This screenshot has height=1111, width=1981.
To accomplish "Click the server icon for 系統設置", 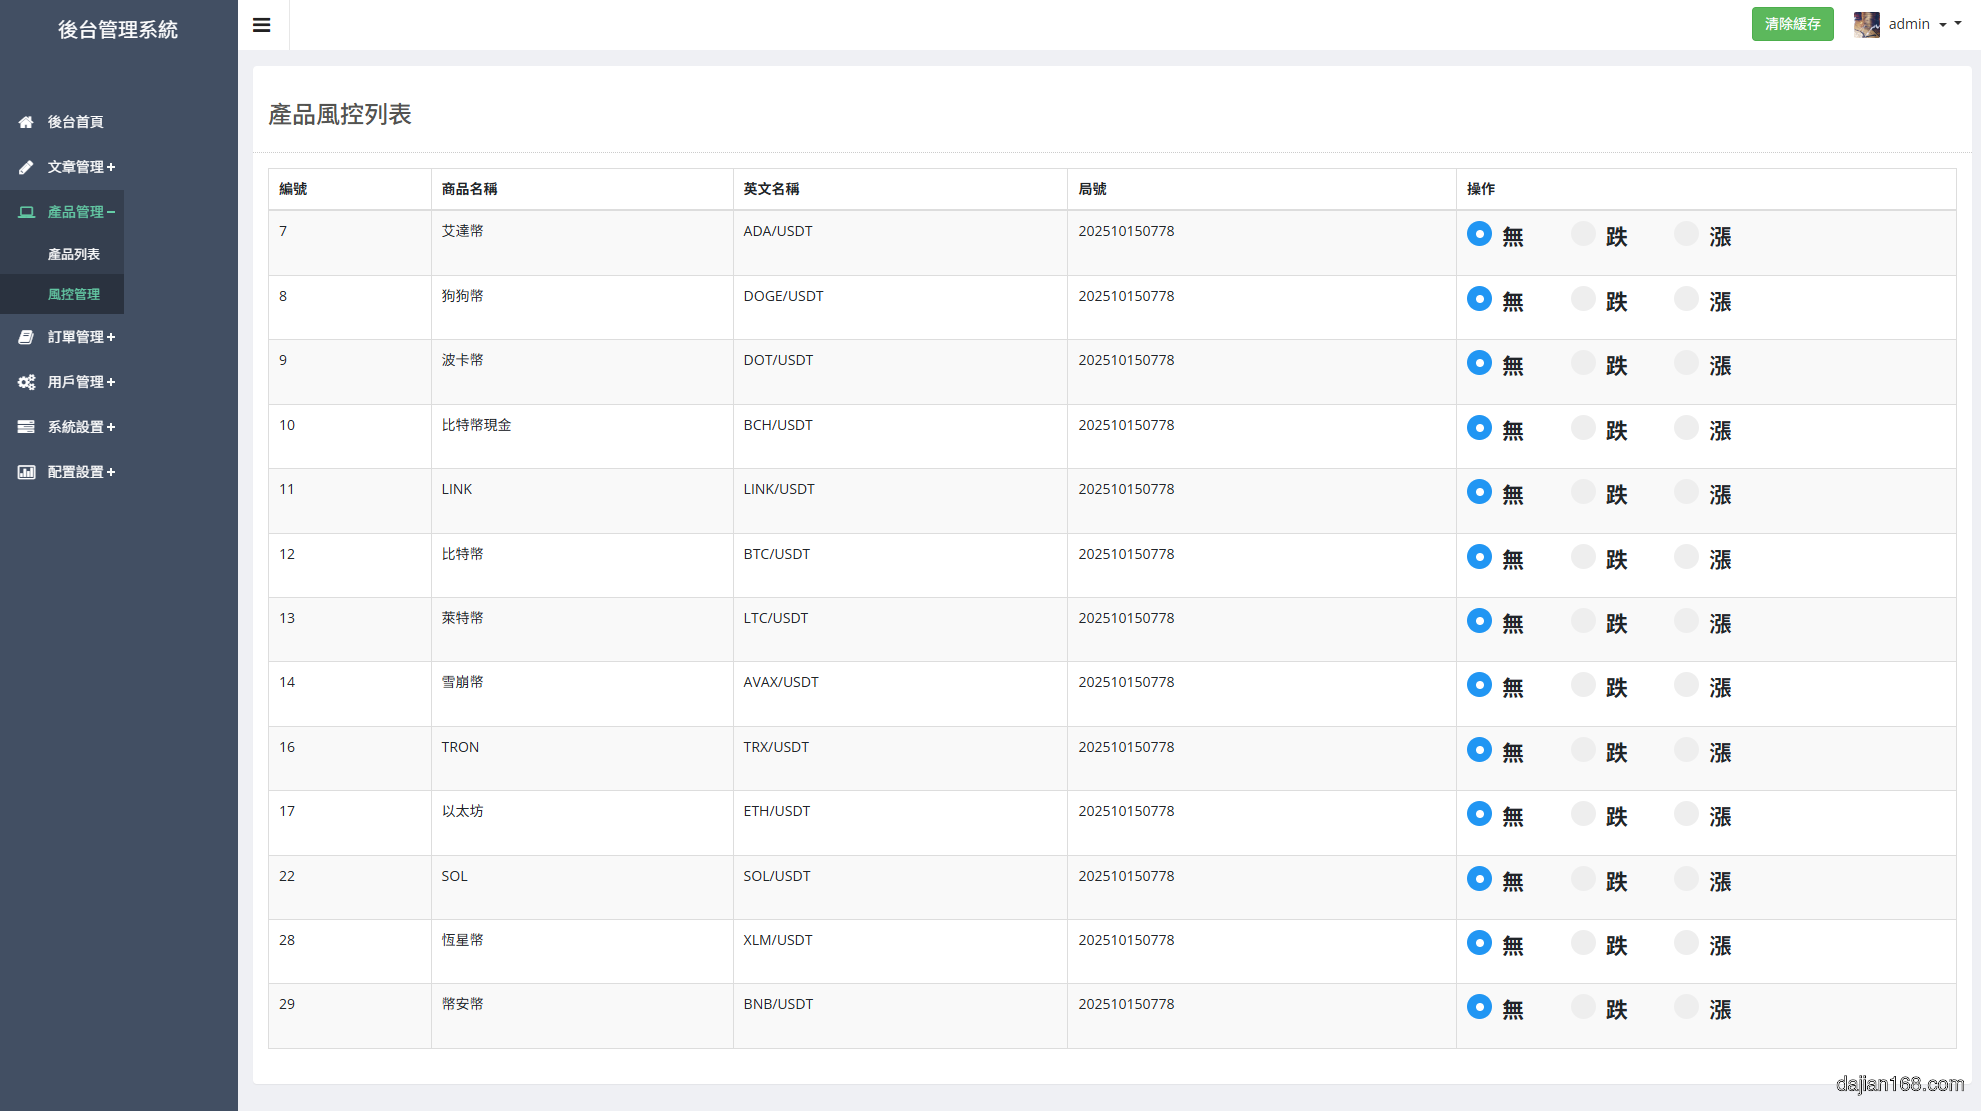I will click(x=26, y=427).
